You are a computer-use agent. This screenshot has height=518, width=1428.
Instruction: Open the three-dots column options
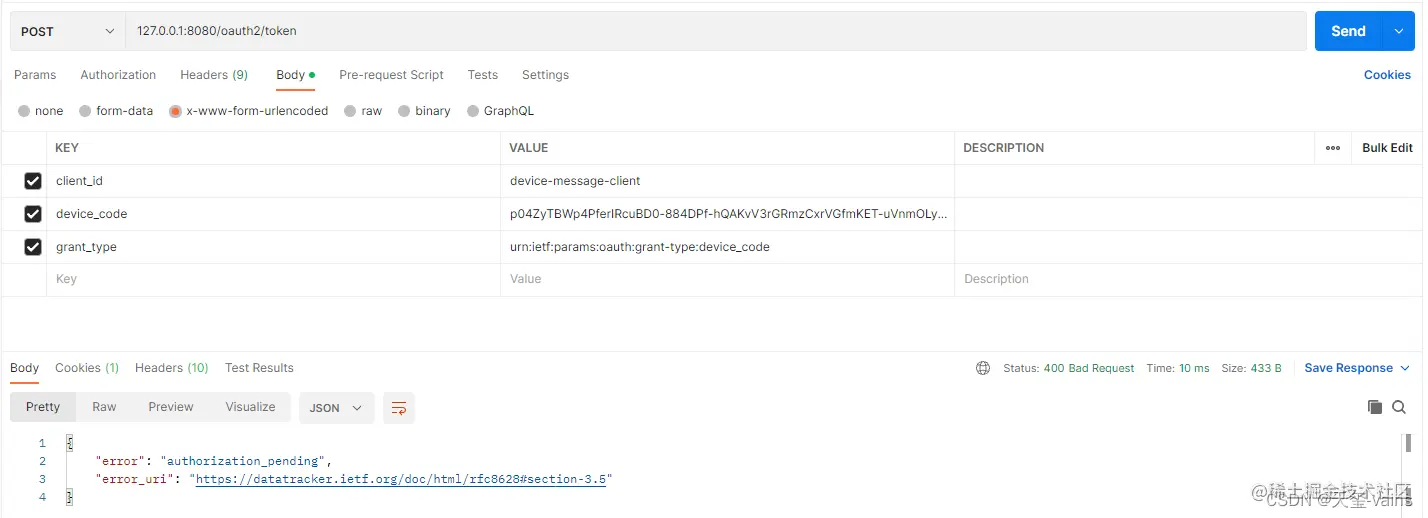click(x=1333, y=148)
